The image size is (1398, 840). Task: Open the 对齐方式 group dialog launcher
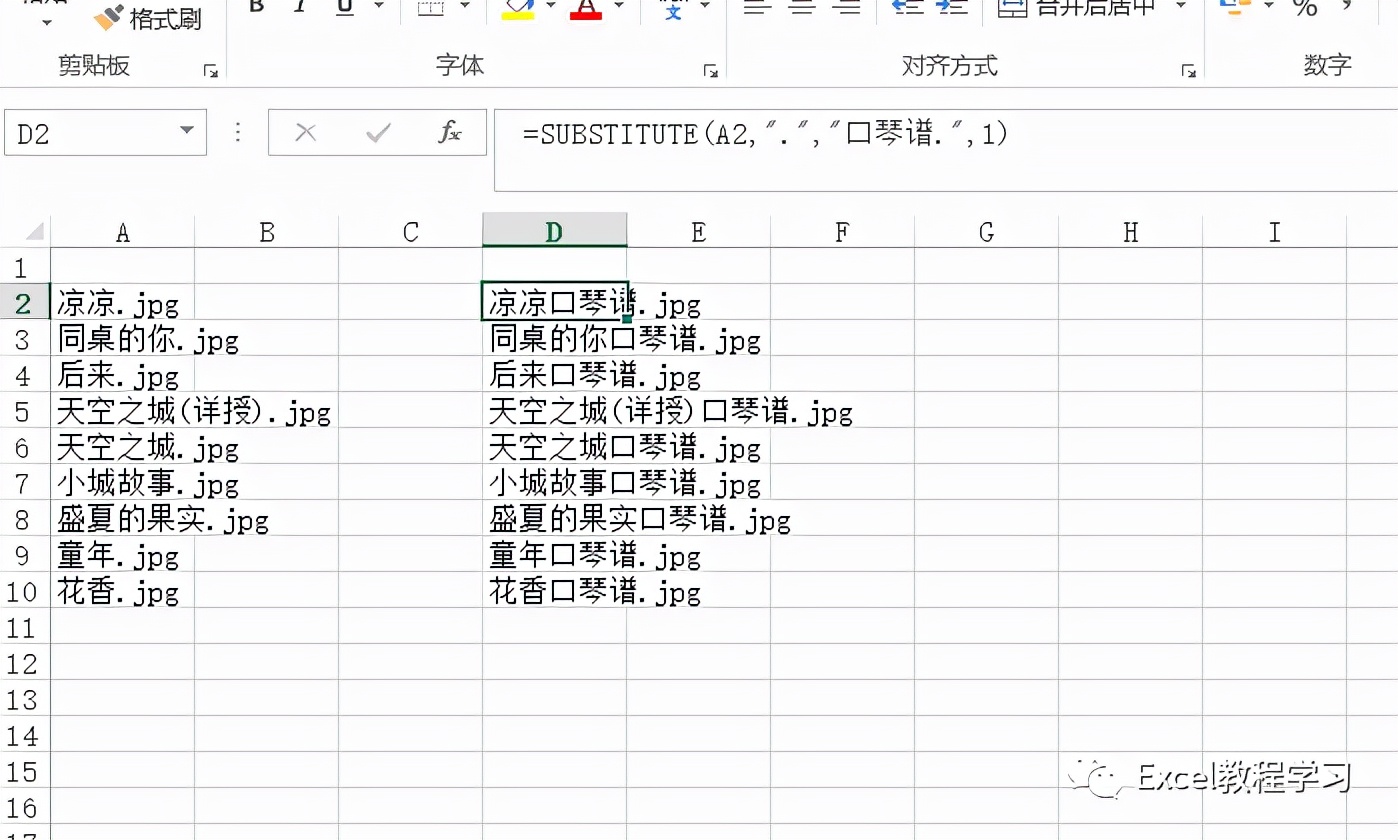[x=1190, y=72]
